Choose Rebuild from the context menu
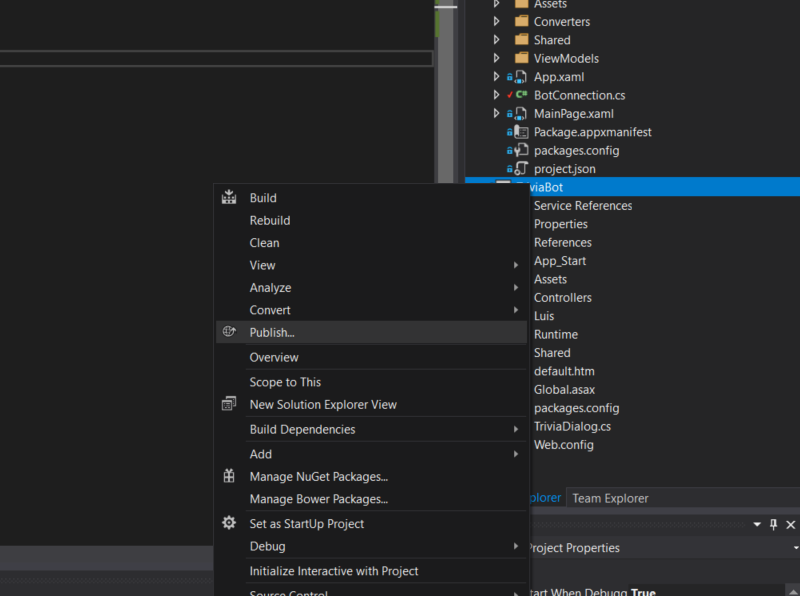The height and width of the screenshot is (596, 800). coord(270,220)
